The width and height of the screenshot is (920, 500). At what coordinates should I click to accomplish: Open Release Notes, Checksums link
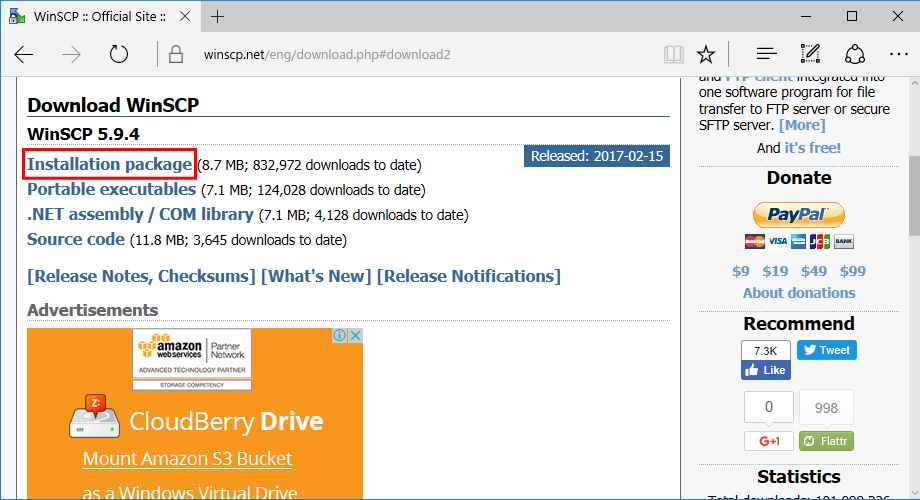point(141,276)
